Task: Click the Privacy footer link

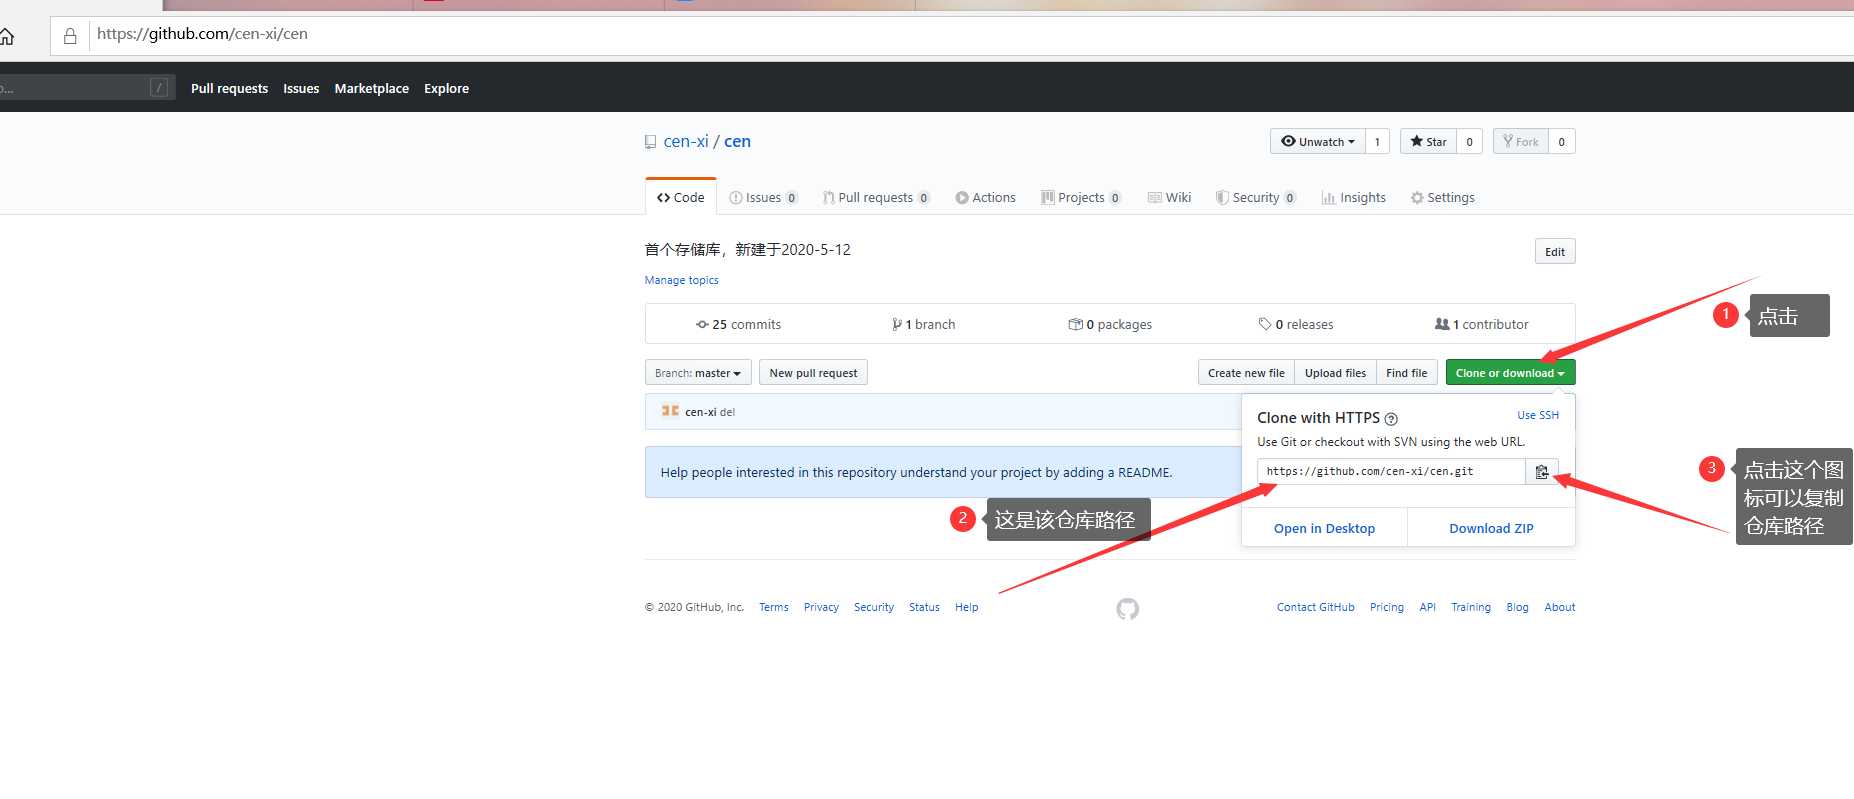Action: [821, 607]
